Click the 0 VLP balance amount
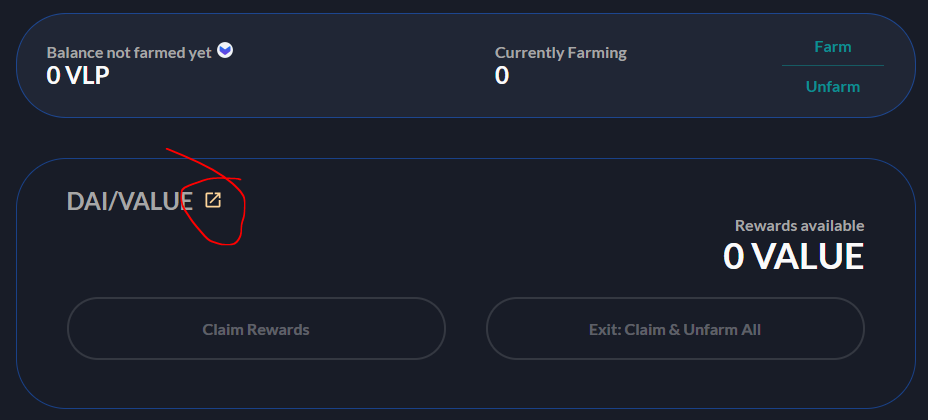This screenshot has width=928, height=420. tap(78, 75)
